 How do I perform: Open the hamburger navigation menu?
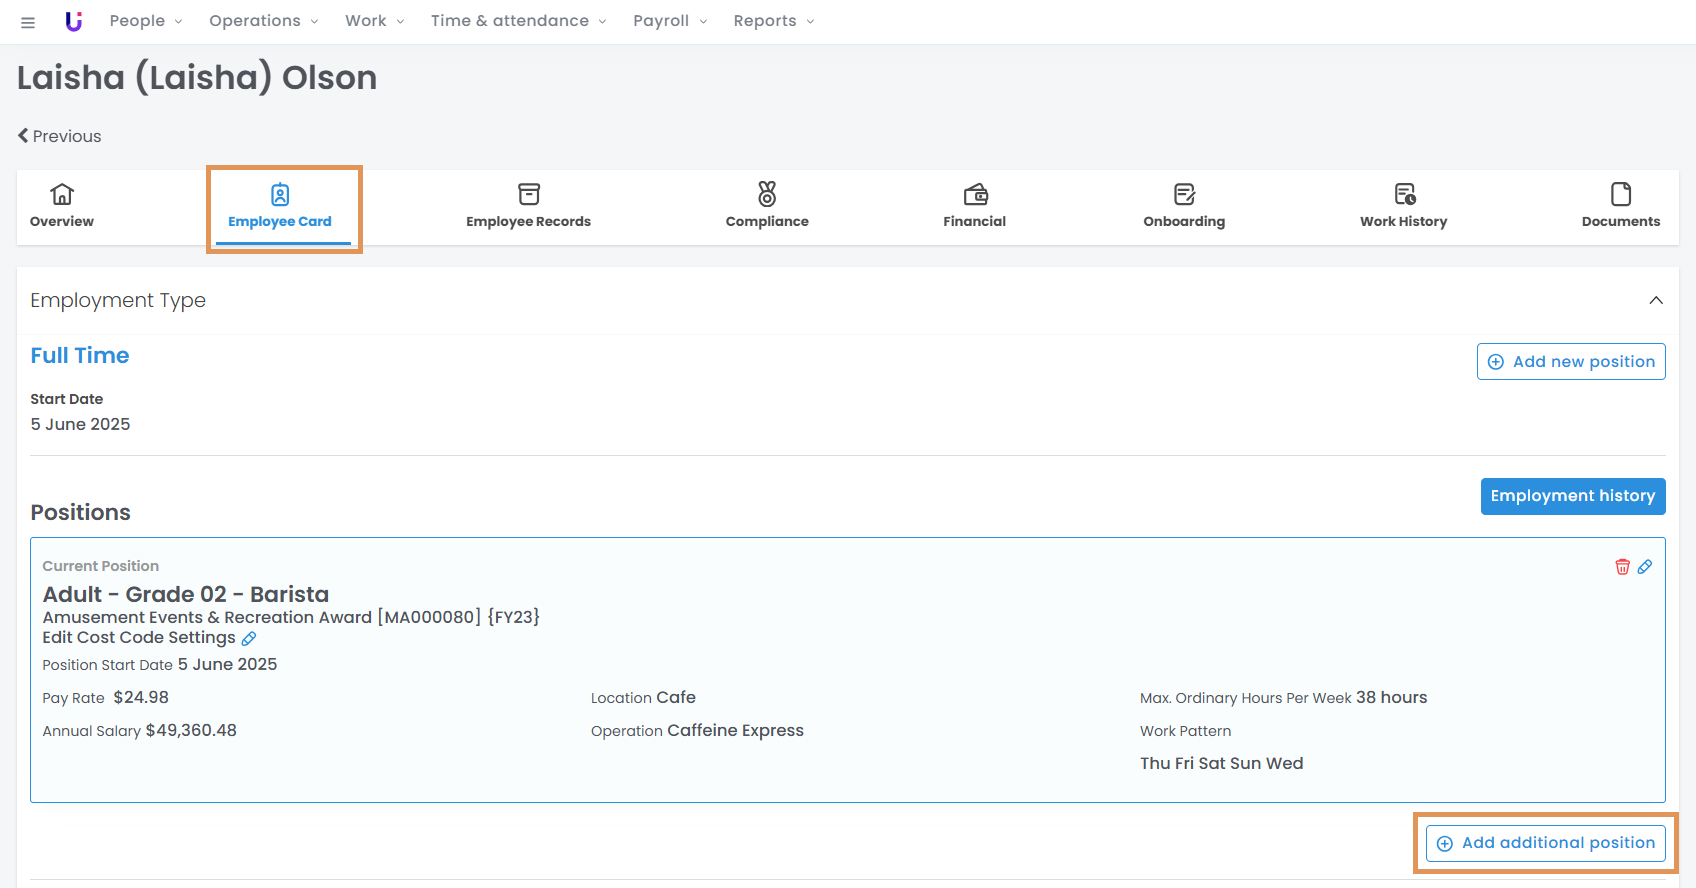(28, 22)
